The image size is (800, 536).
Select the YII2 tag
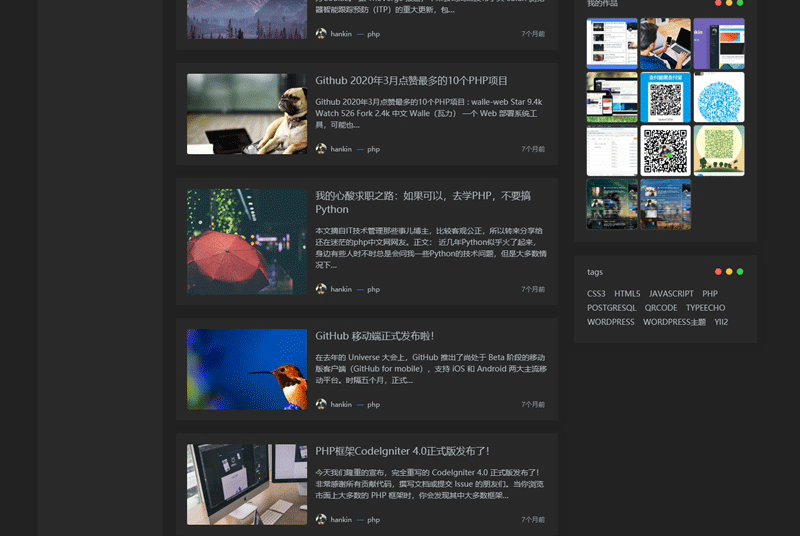[721, 322]
